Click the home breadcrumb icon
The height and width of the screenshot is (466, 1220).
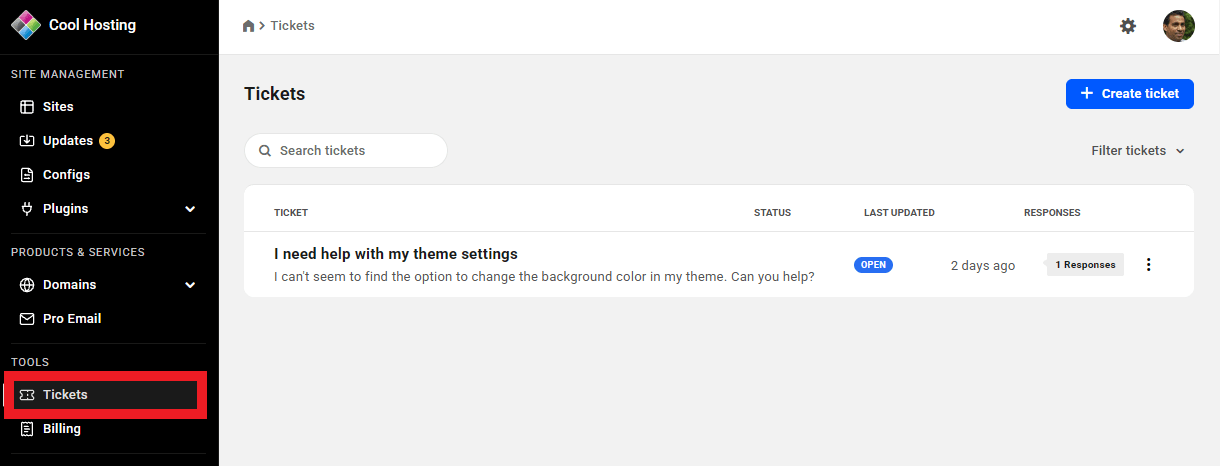pos(249,26)
